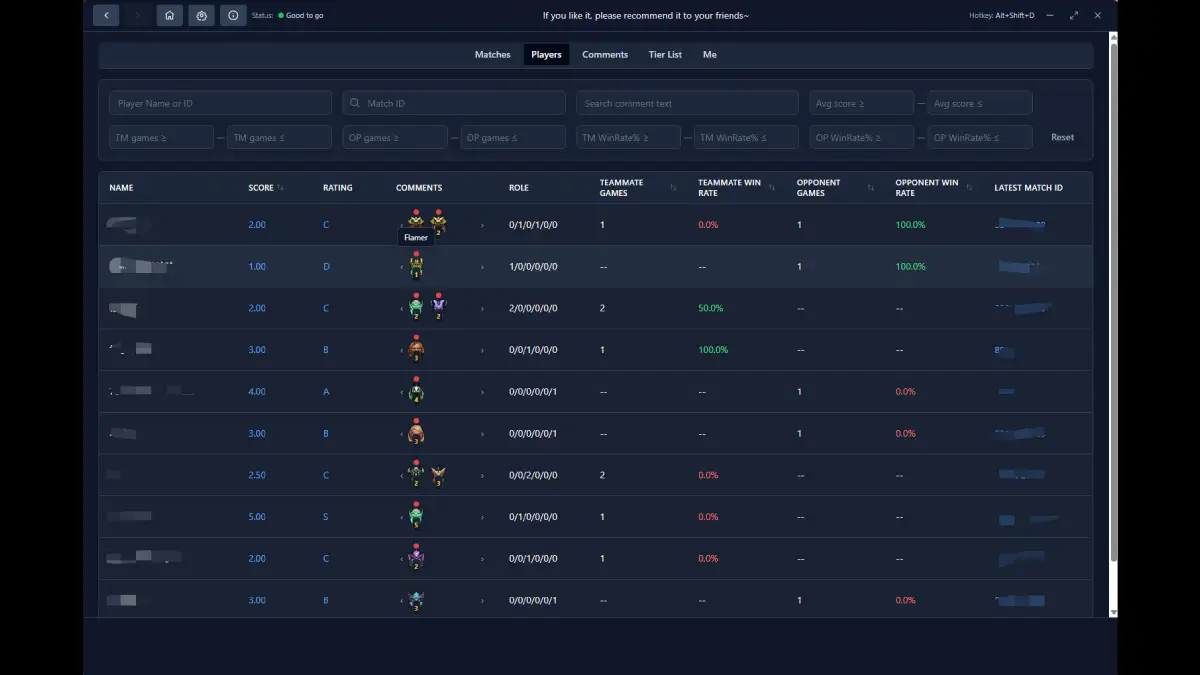Focus the TM WinRate% ≥ field
The image size is (1200, 675).
point(628,137)
